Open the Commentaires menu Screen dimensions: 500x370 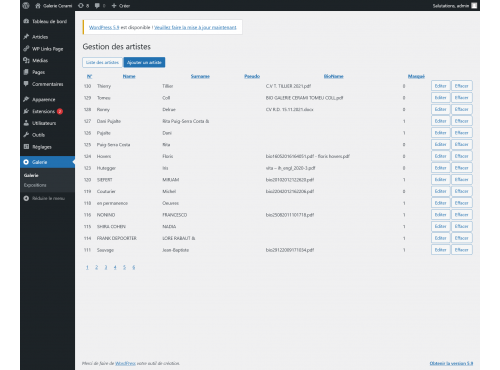click(x=43, y=84)
